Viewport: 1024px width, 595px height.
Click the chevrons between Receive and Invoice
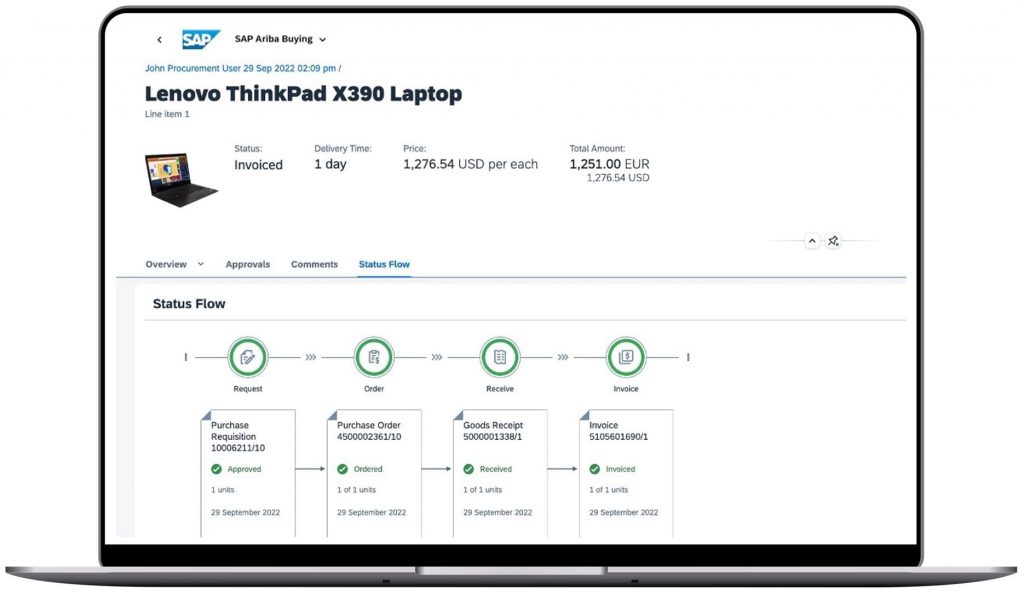(563, 357)
